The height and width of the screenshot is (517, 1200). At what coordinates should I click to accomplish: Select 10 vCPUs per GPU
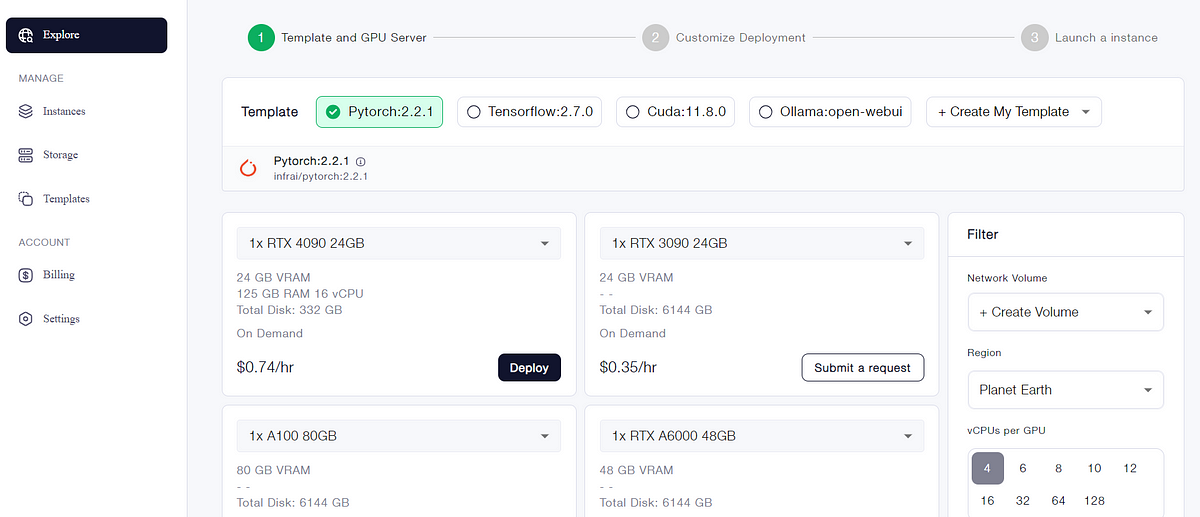(1094, 468)
